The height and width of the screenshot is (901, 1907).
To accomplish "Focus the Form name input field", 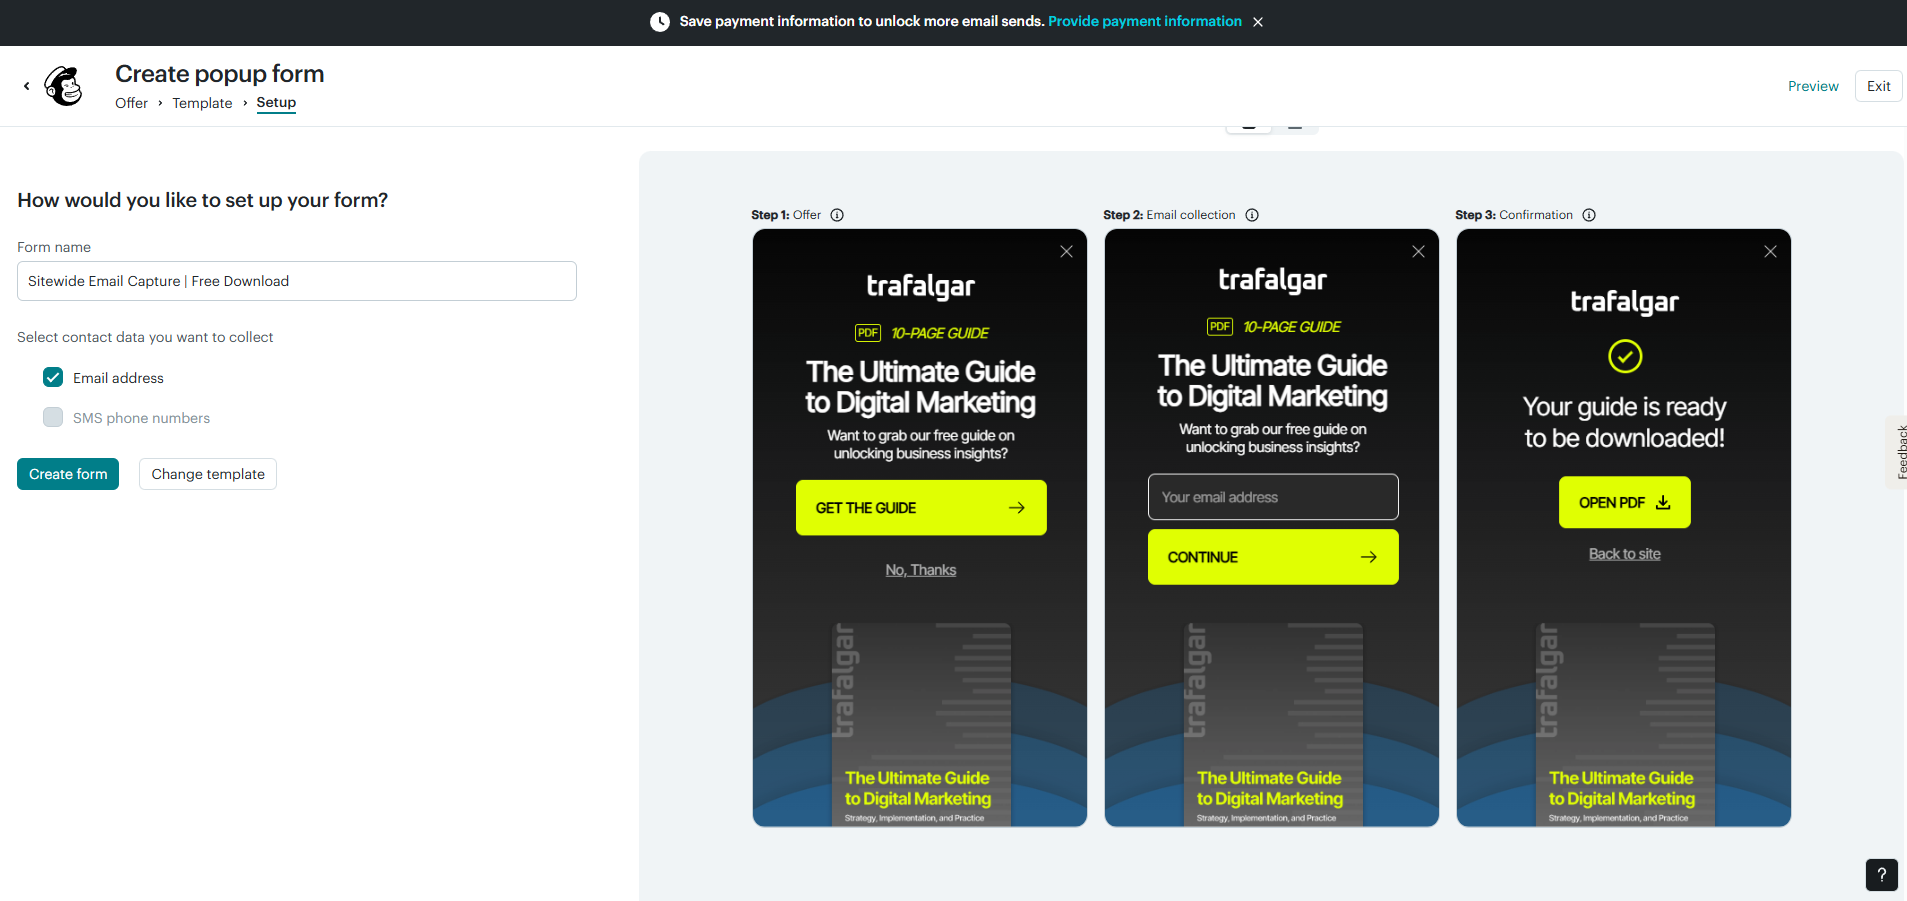I will 297,281.
